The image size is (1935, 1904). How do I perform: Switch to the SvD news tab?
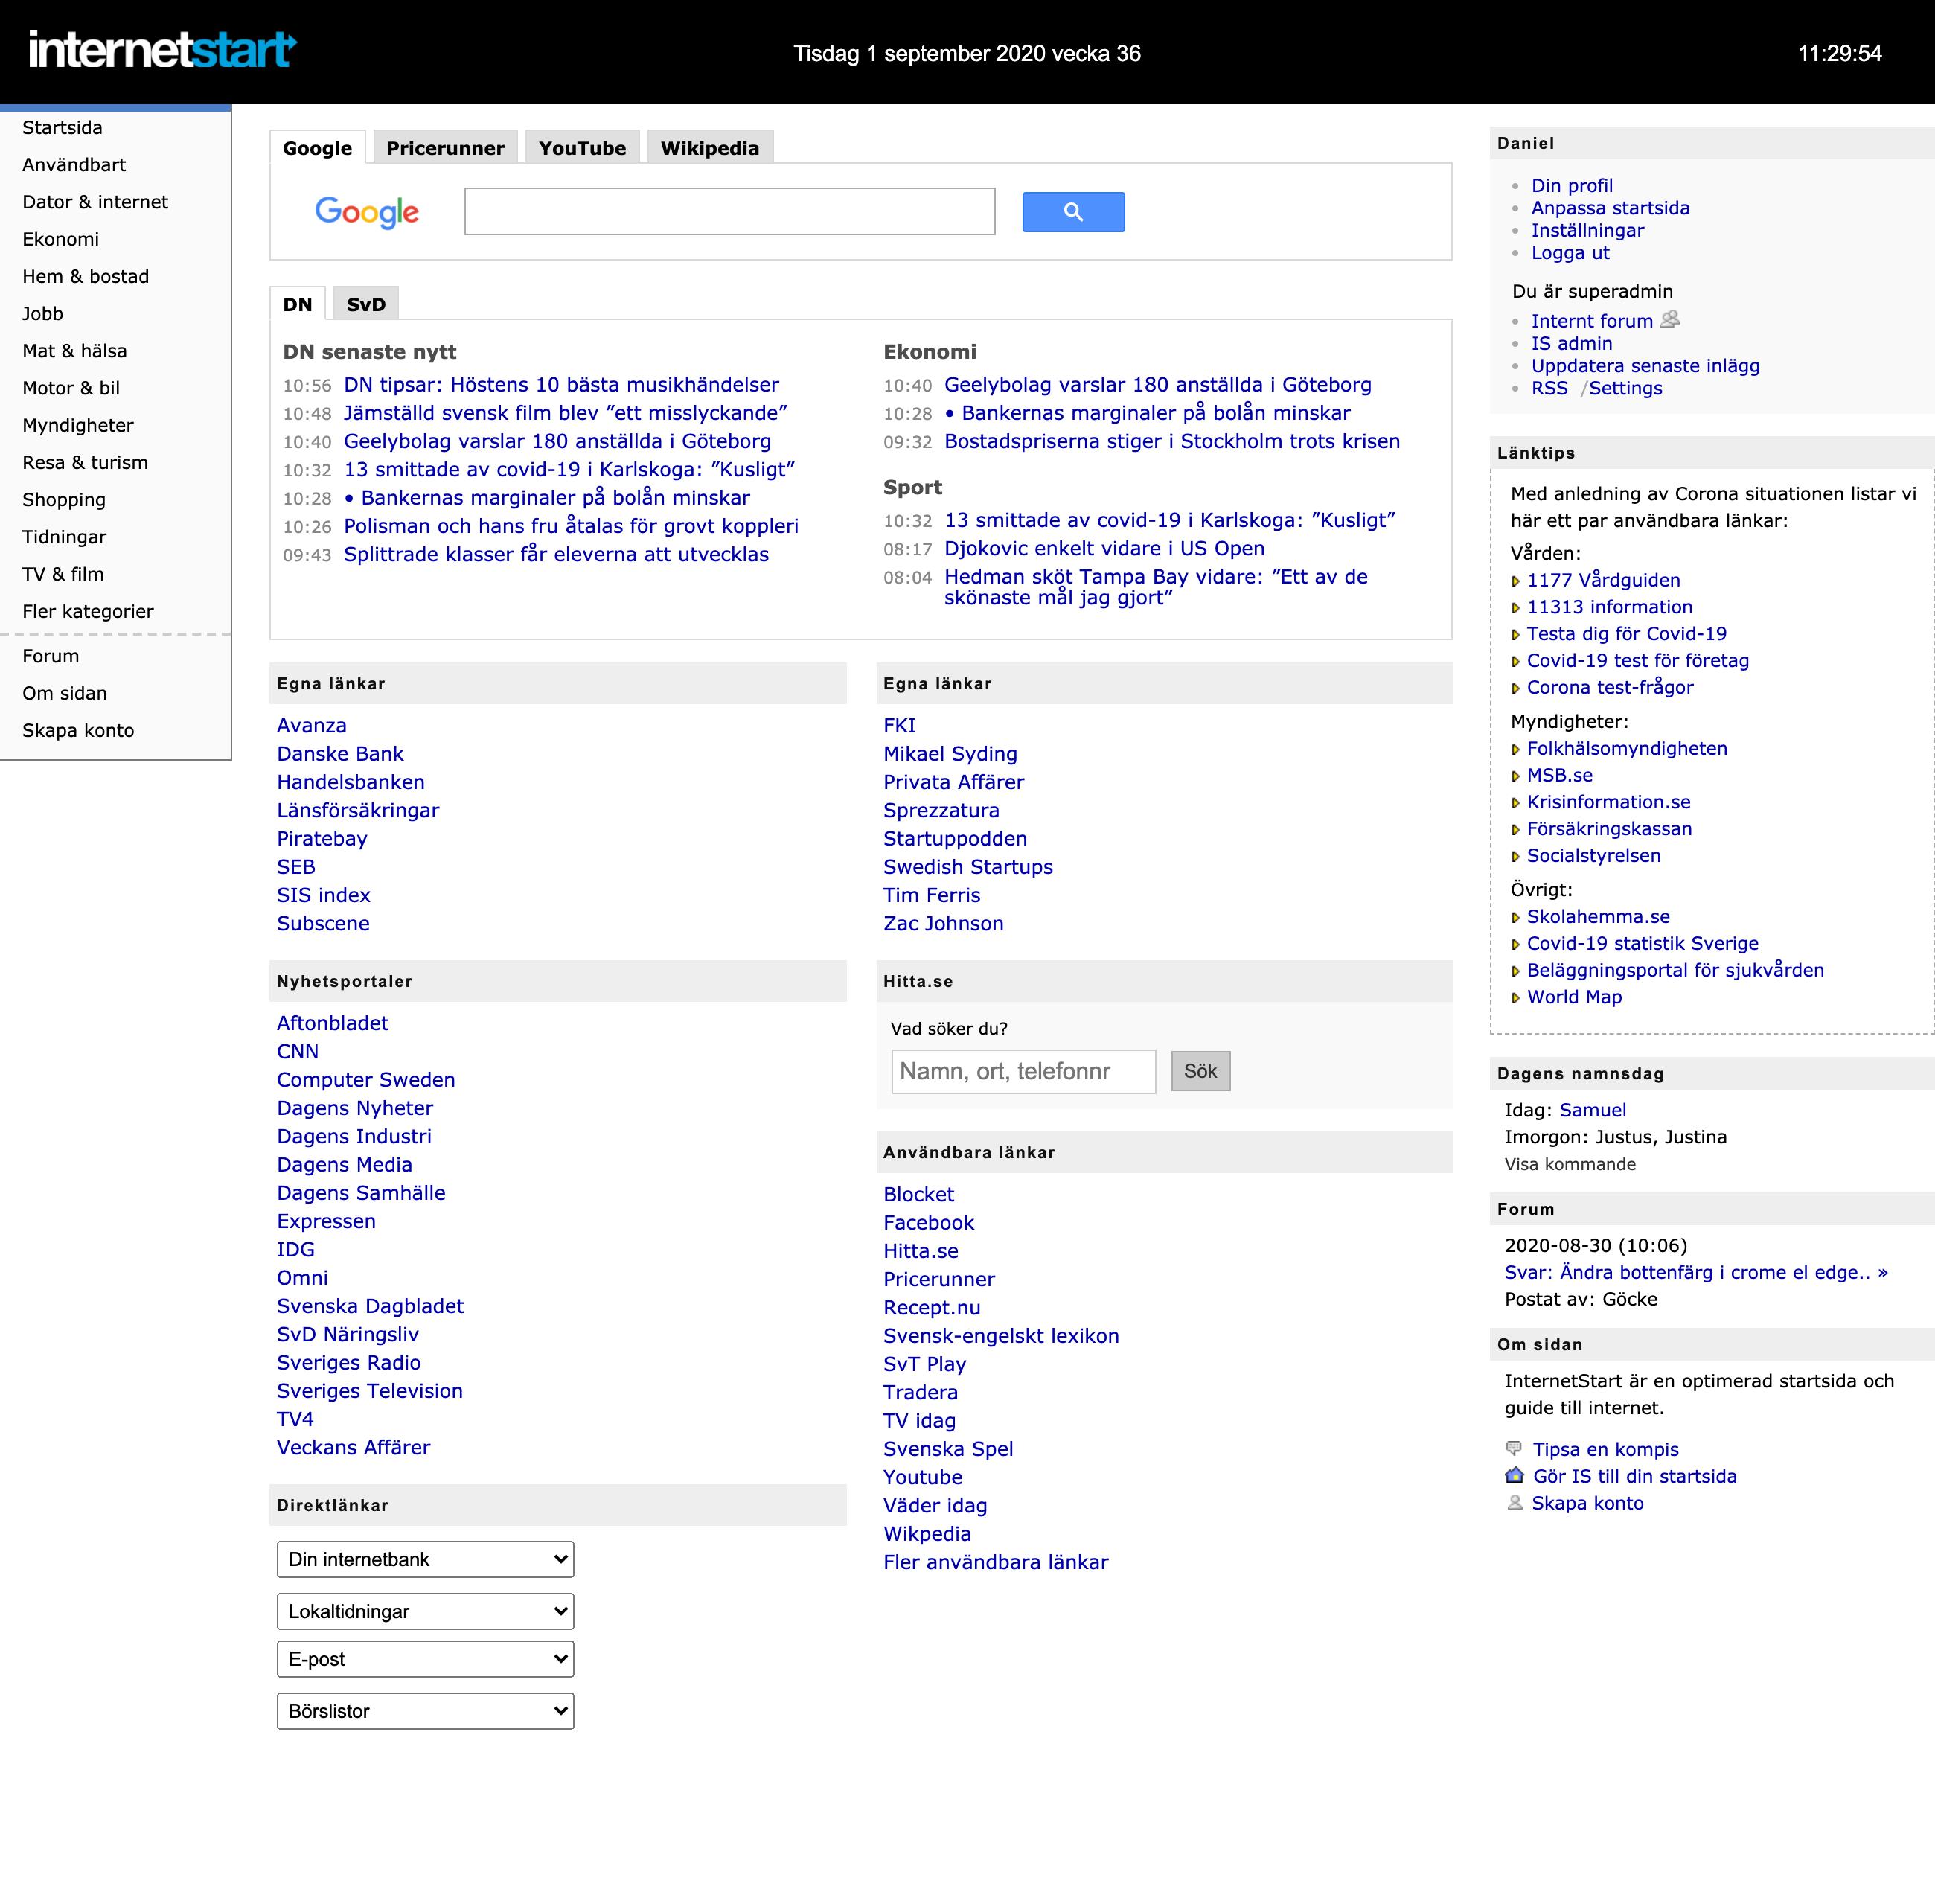tap(366, 304)
